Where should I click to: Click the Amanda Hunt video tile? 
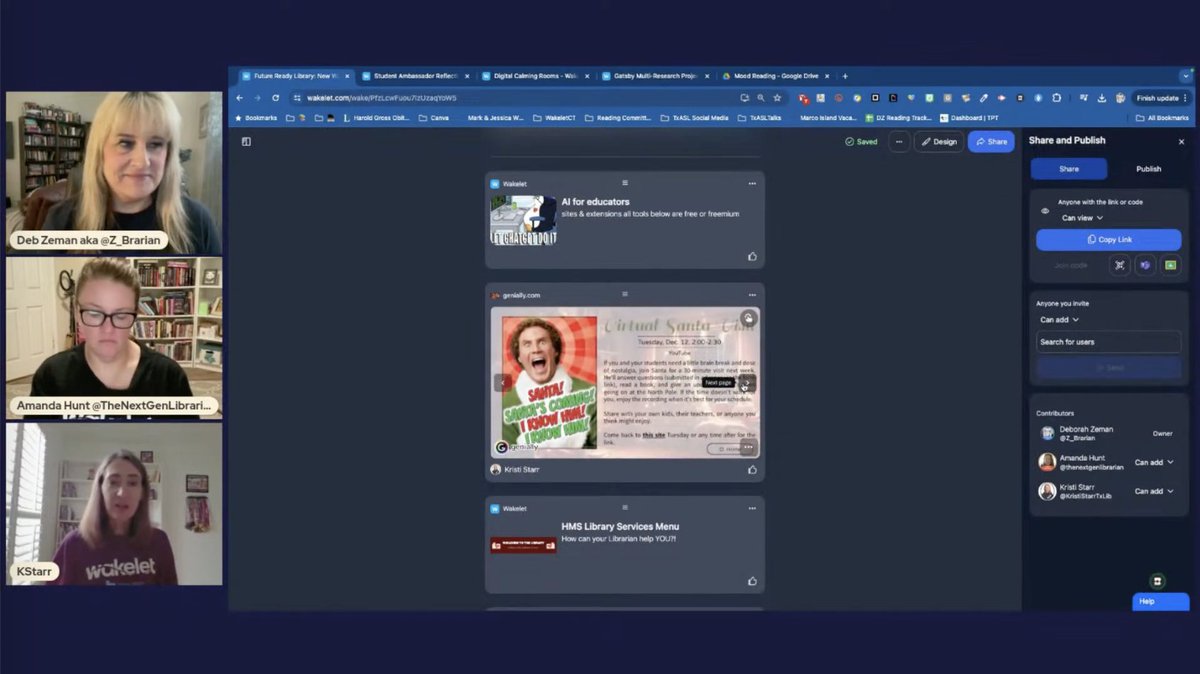point(114,337)
